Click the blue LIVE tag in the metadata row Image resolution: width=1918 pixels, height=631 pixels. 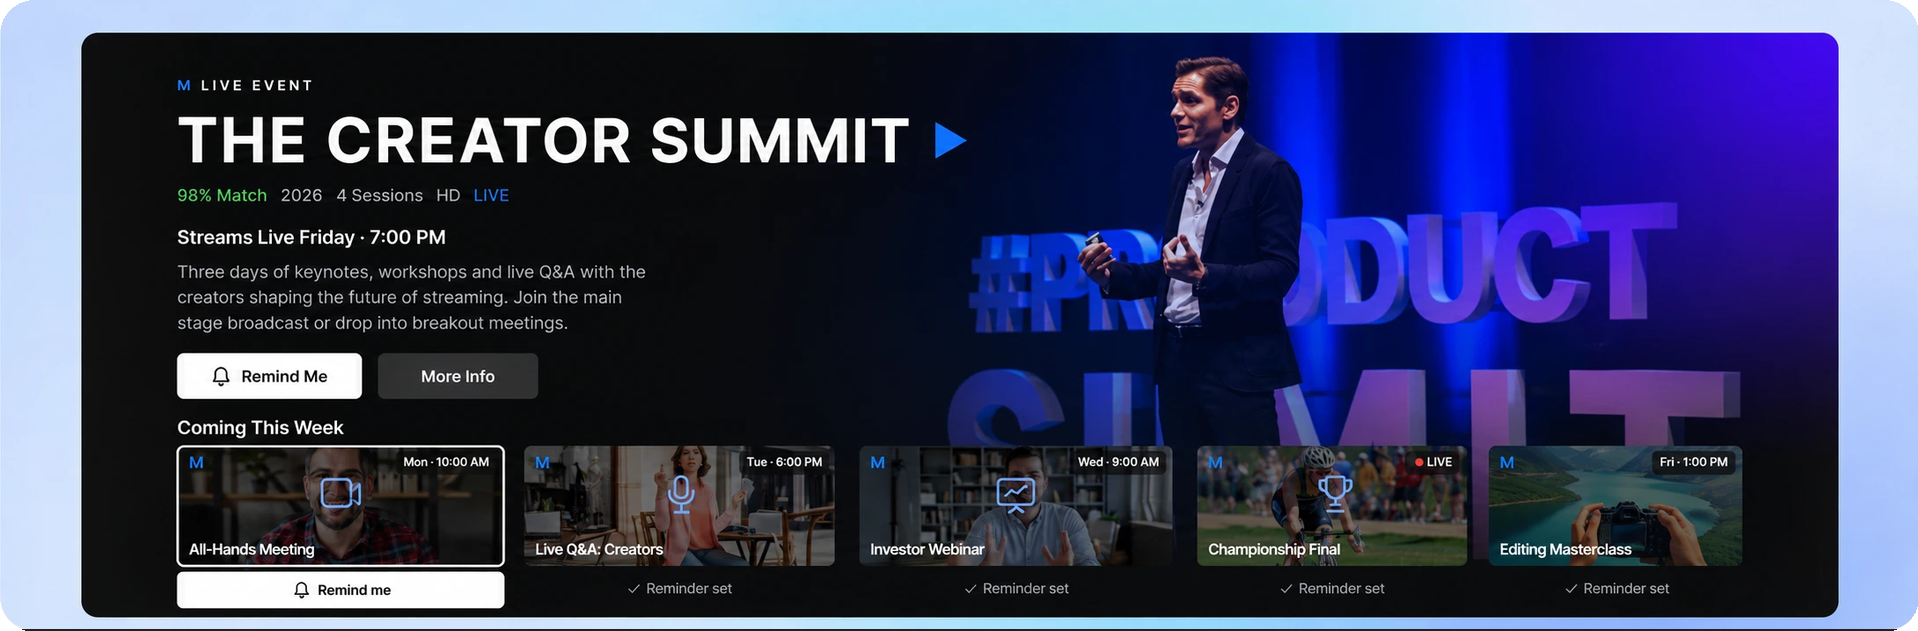point(491,195)
